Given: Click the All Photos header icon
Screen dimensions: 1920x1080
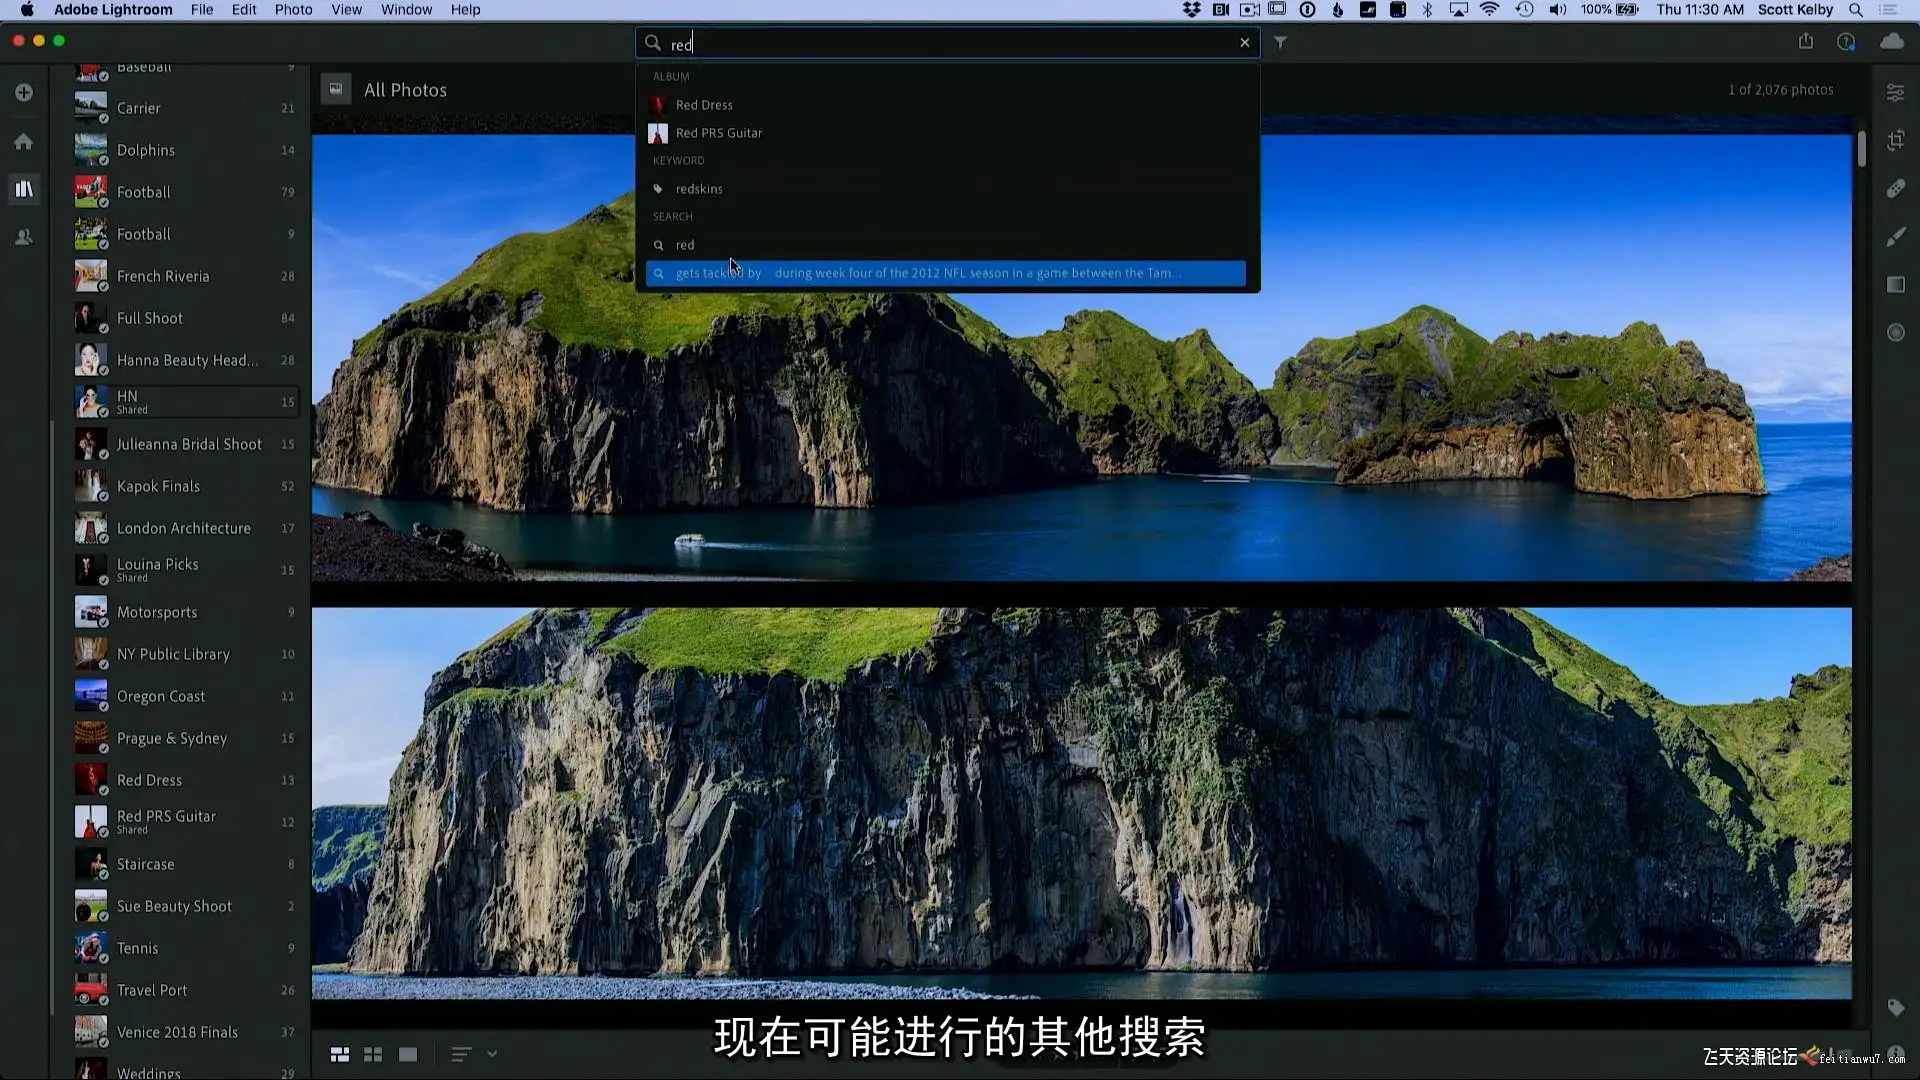Looking at the screenshot, I should click(x=336, y=89).
